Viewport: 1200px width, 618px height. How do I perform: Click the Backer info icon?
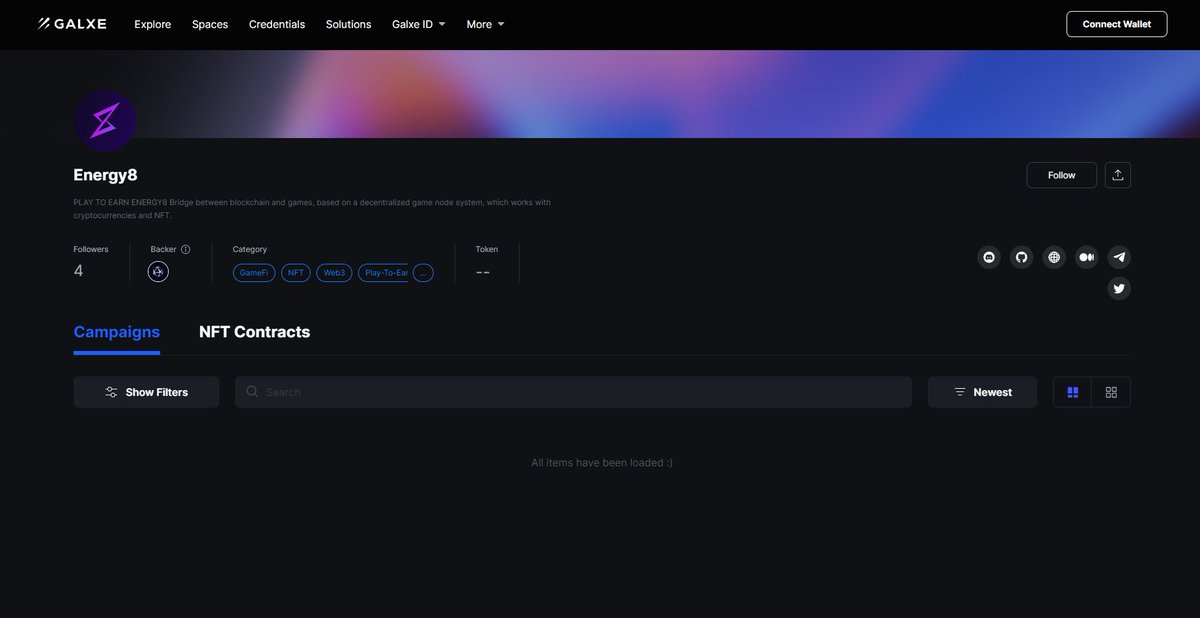(185, 249)
